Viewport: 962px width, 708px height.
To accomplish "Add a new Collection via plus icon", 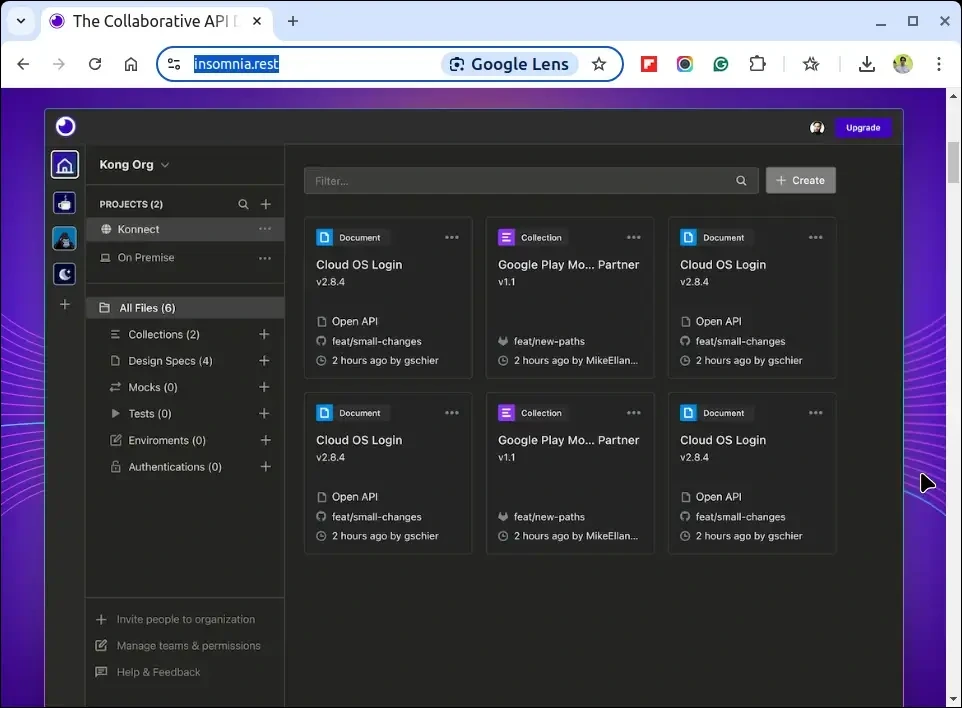I will tap(264, 334).
